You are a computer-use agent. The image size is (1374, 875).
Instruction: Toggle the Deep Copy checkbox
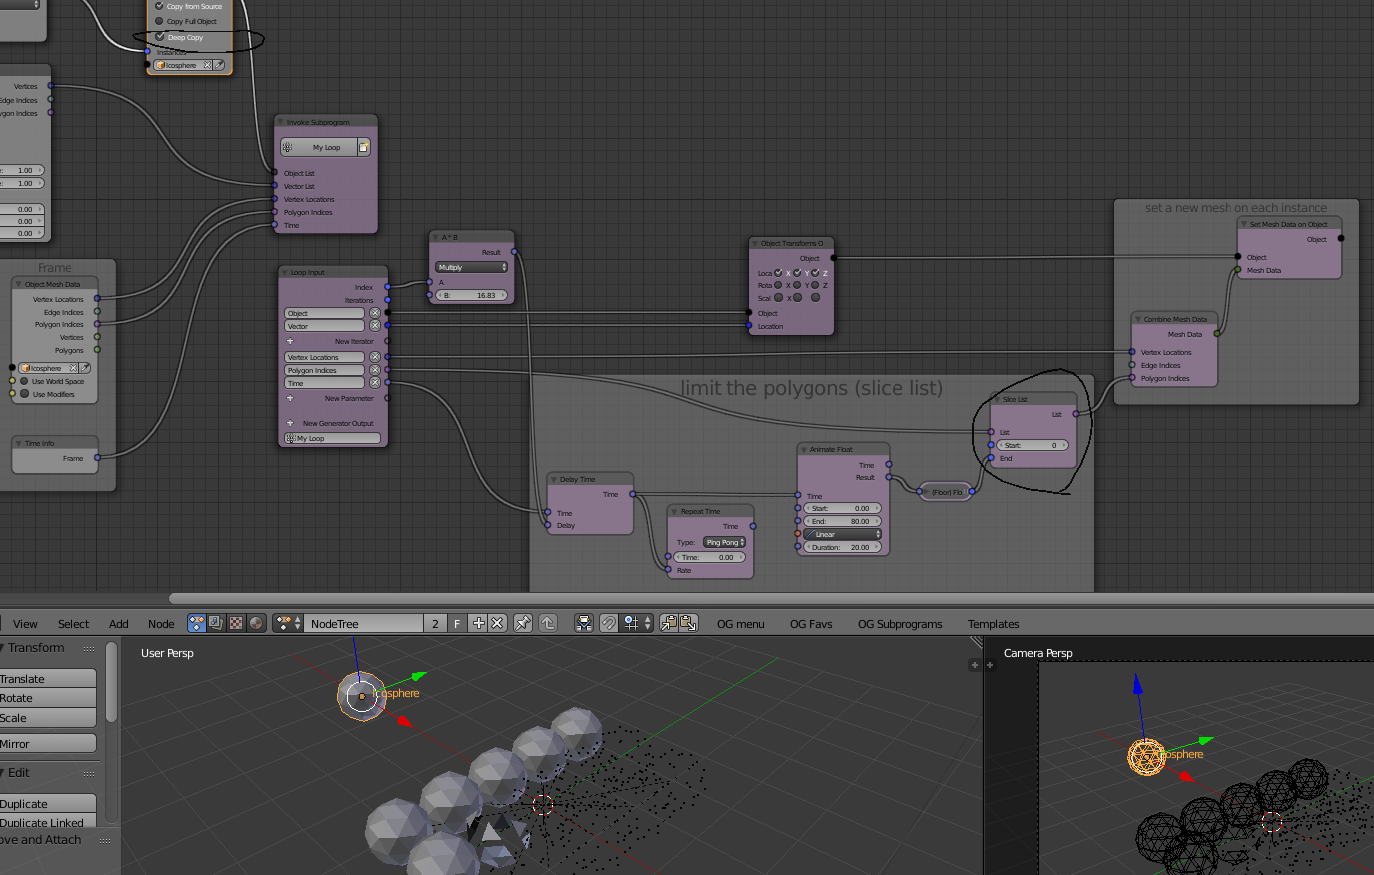[x=159, y=37]
